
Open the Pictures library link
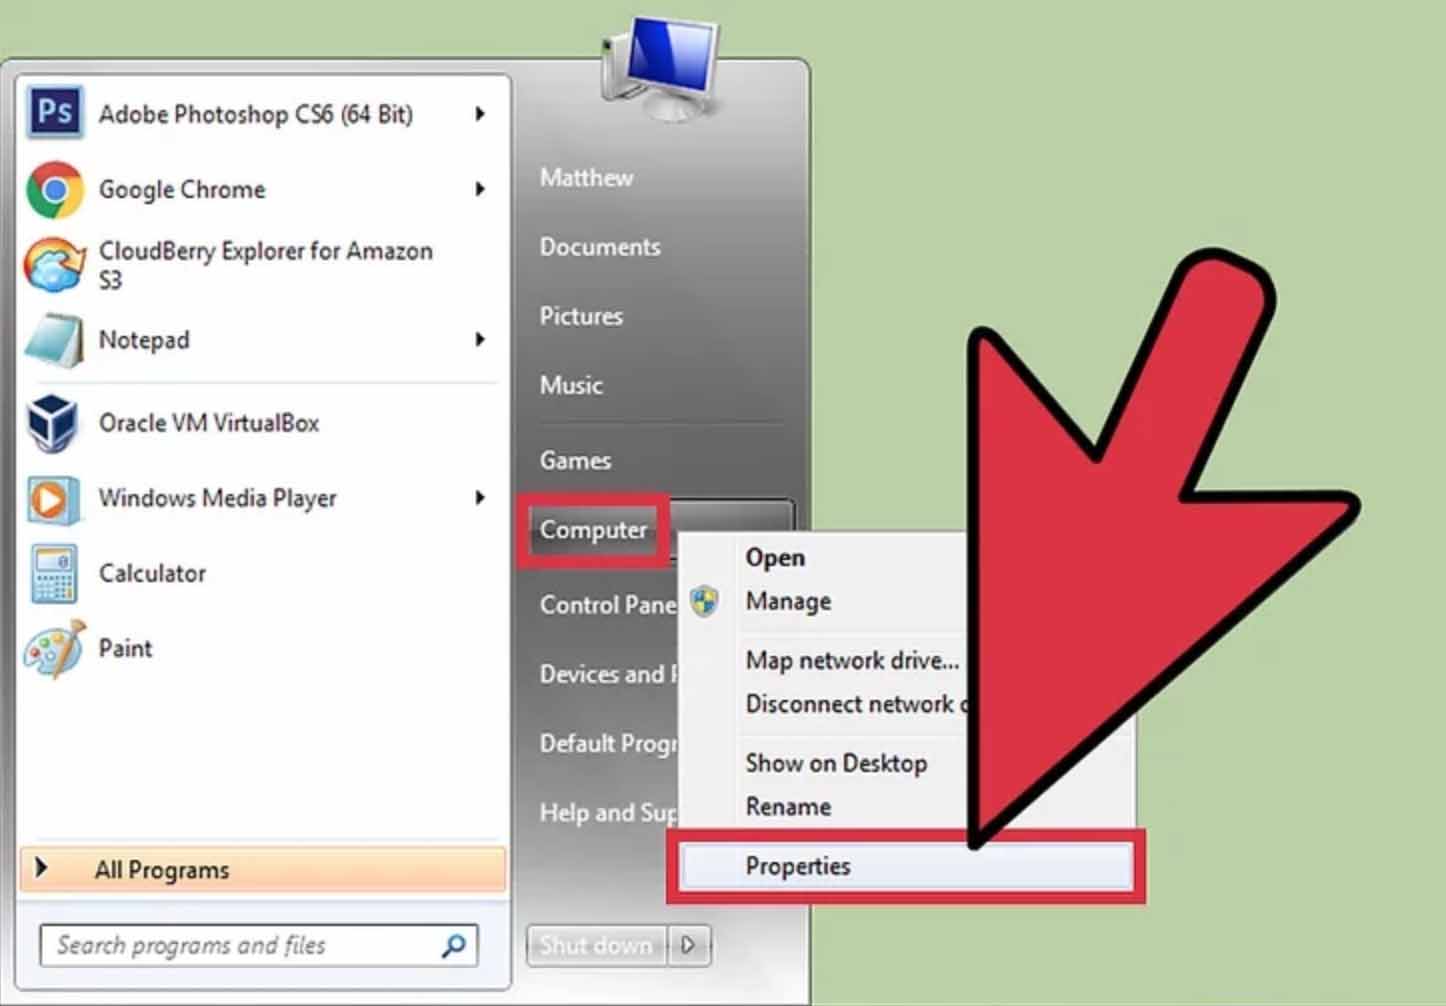click(581, 316)
